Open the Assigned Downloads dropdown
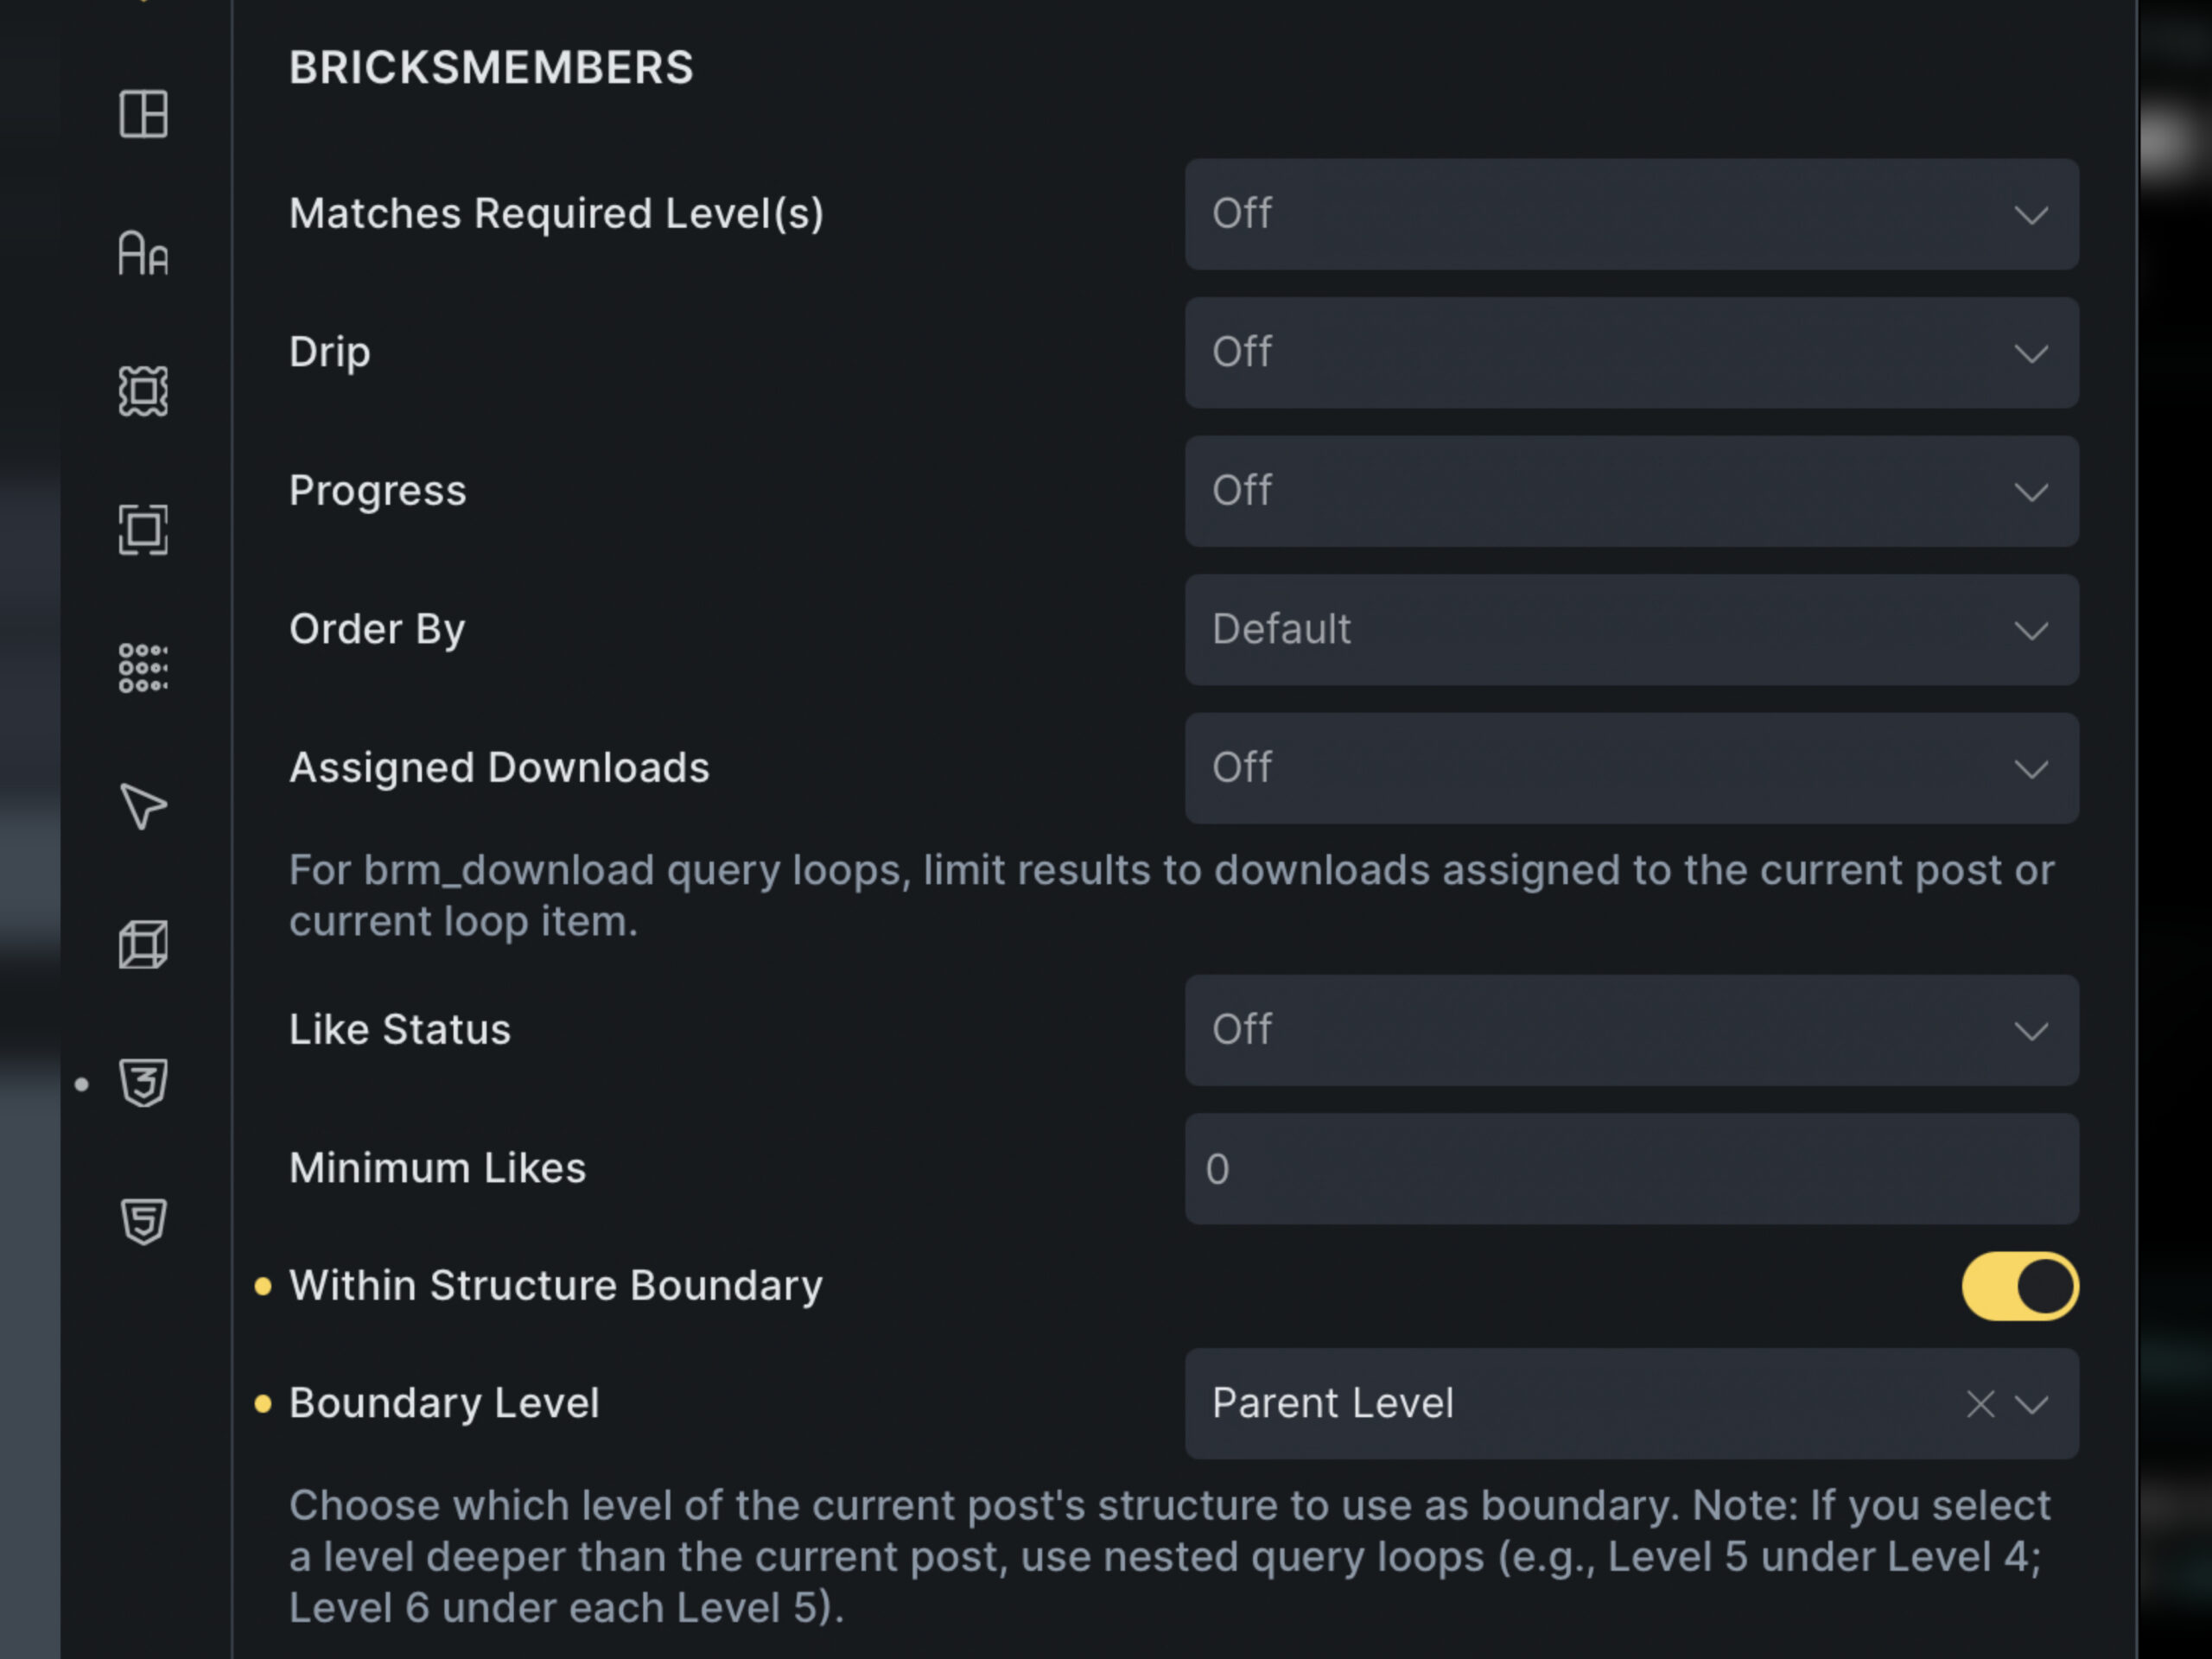The height and width of the screenshot is (1659, 2212). [x=1631, y=768]
